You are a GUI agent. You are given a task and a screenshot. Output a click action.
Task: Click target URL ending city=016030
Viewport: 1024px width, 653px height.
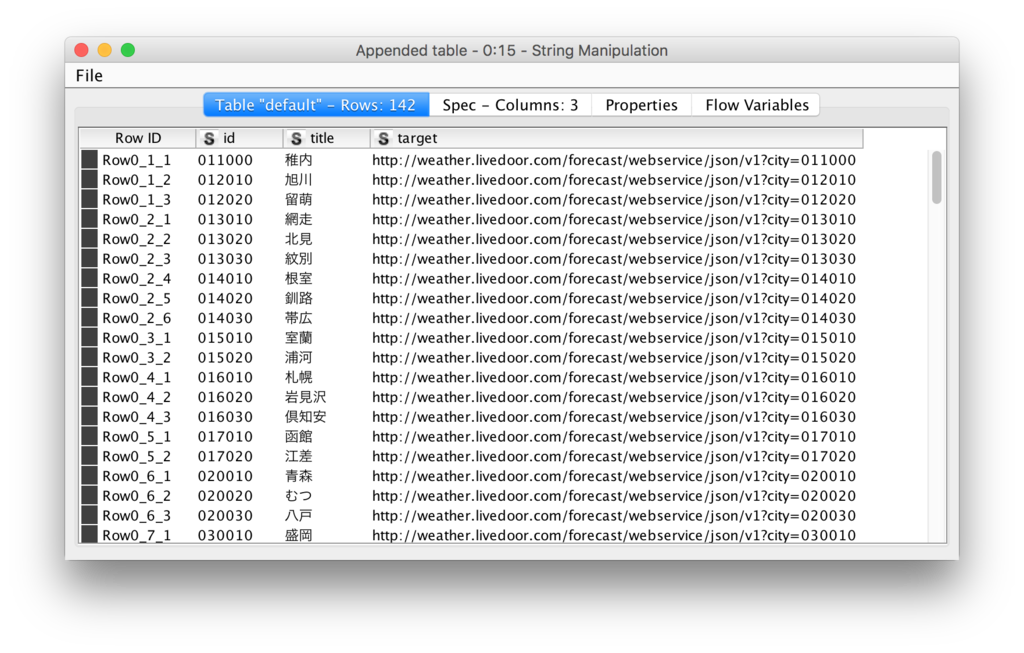(614, 417)
